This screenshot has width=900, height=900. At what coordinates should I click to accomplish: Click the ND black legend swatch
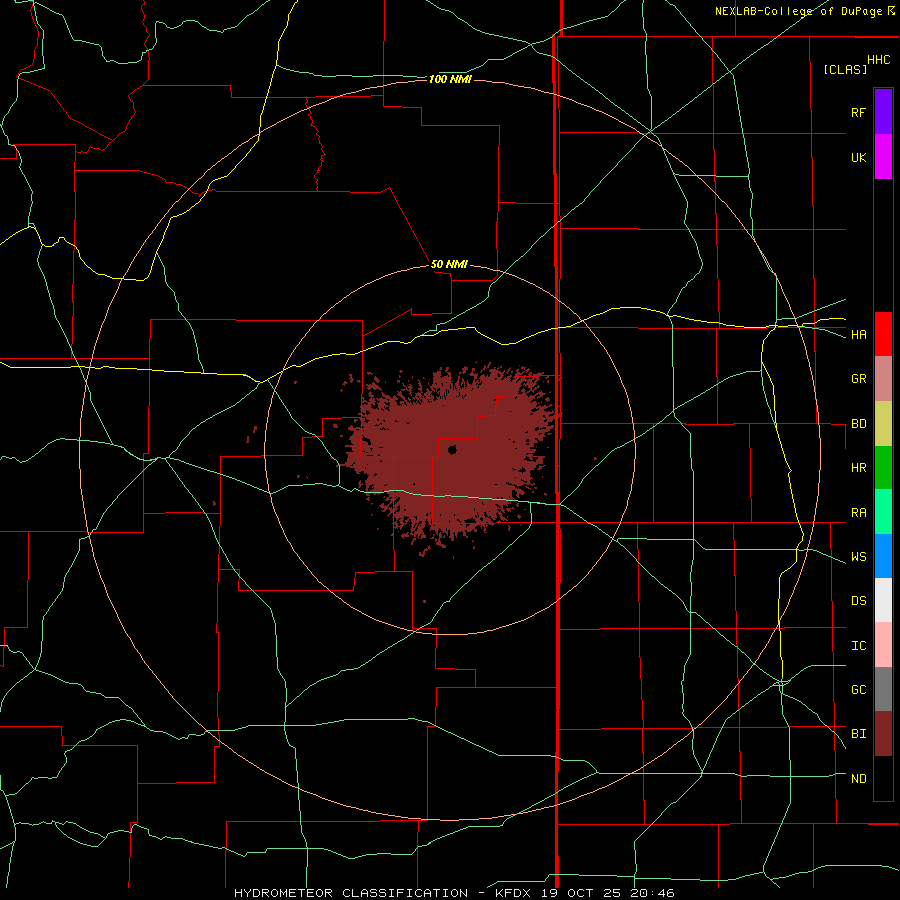point(883,778)
